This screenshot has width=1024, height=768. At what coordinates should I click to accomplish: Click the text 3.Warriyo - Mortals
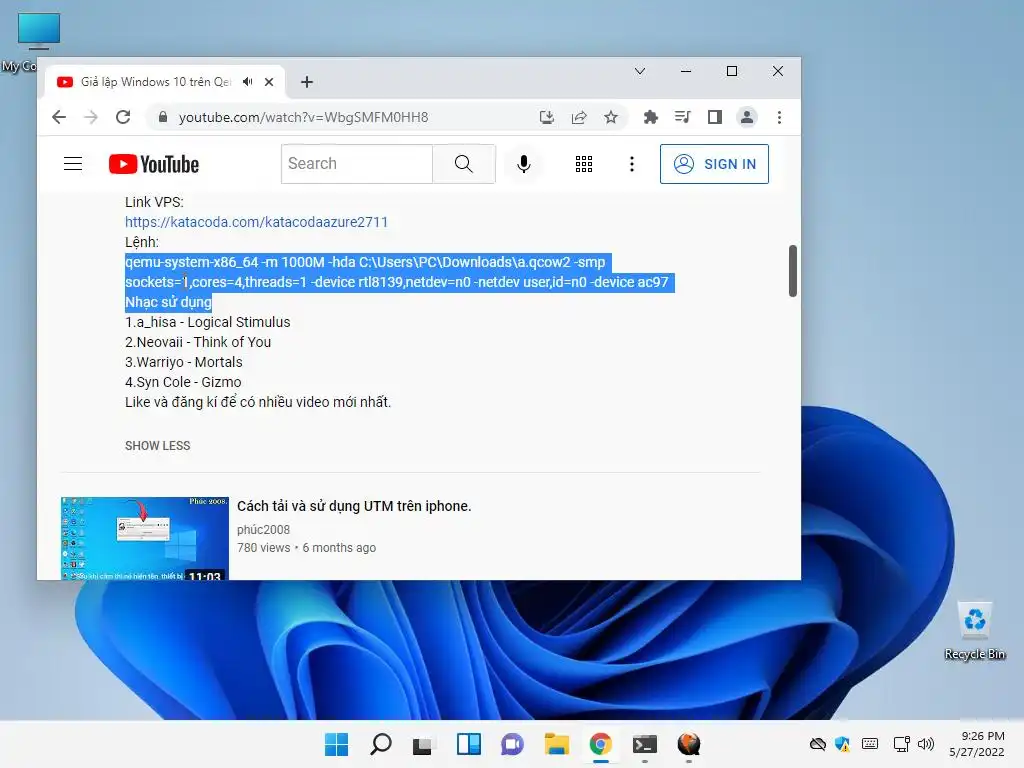pyautogui.click(x=184, y=362)
